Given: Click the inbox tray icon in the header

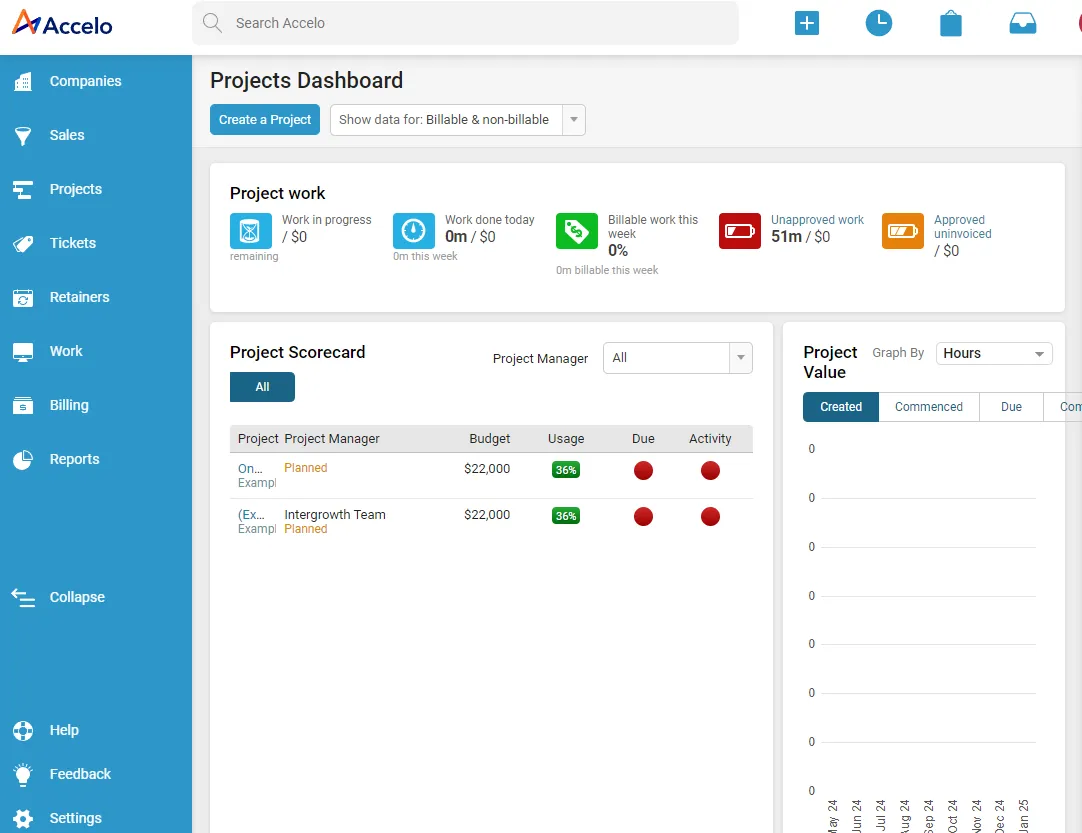Looking at the screenshot, I should (x=1022, y=22).
